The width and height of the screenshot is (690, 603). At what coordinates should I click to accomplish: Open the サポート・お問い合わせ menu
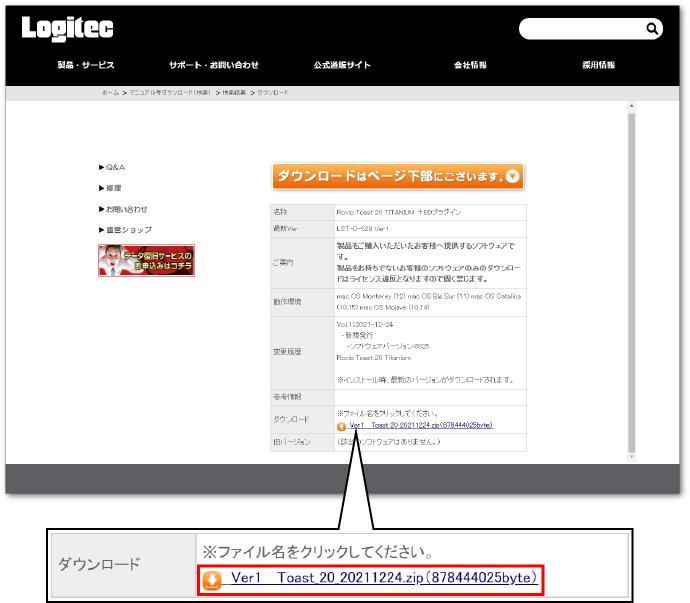point(214,65)
